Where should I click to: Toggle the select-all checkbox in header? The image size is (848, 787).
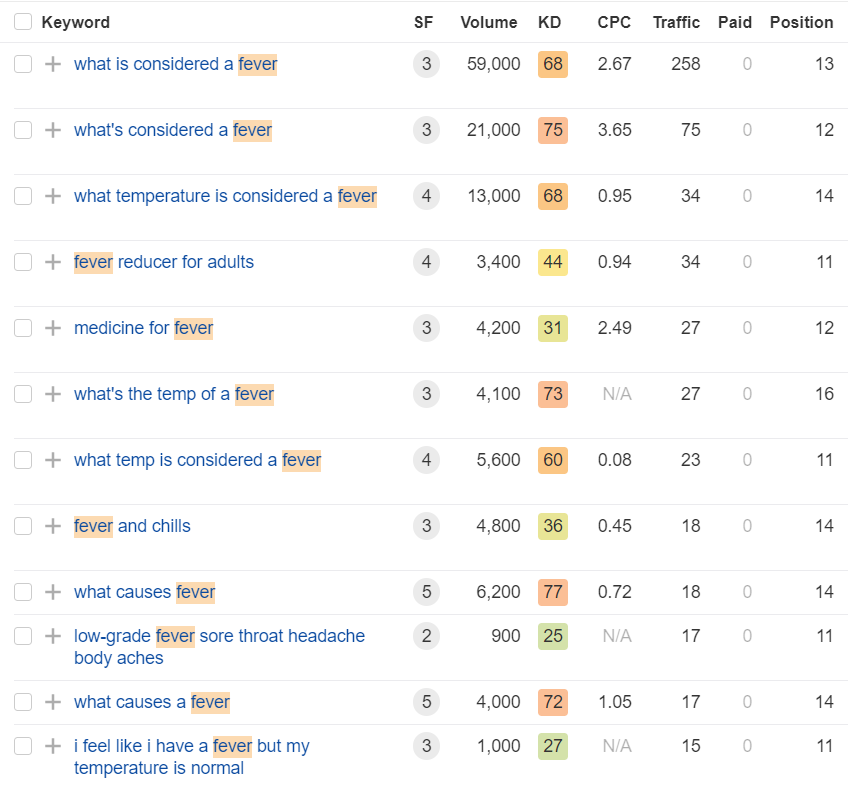pyautogui.click(x=23, y=22)
